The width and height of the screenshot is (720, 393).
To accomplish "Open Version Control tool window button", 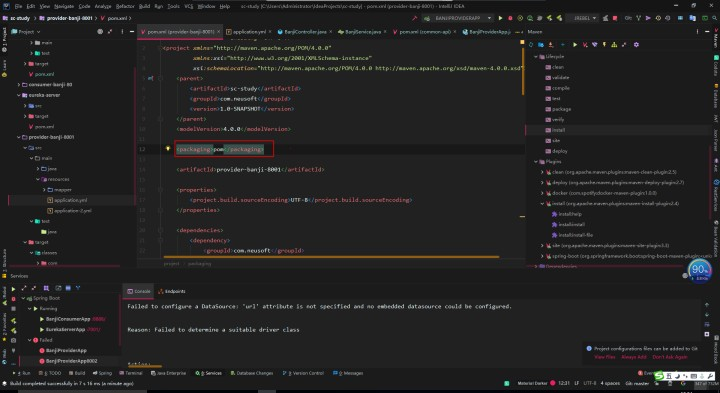I will tap(304, 373).
